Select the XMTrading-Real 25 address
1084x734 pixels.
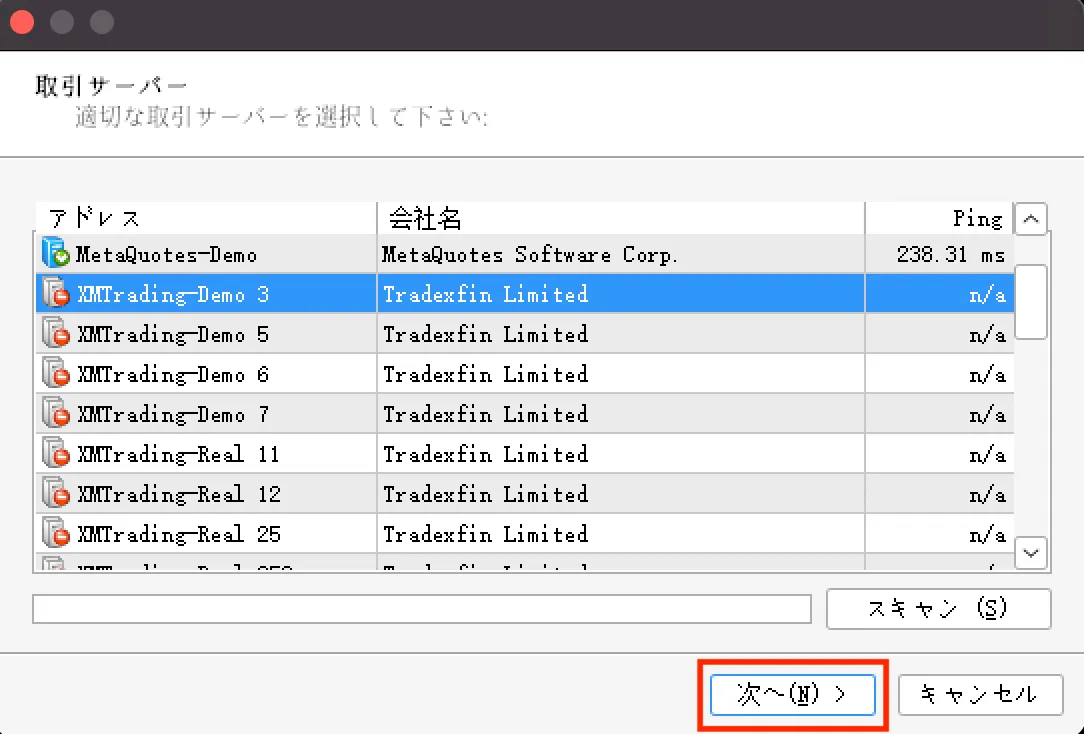point(178,535)
